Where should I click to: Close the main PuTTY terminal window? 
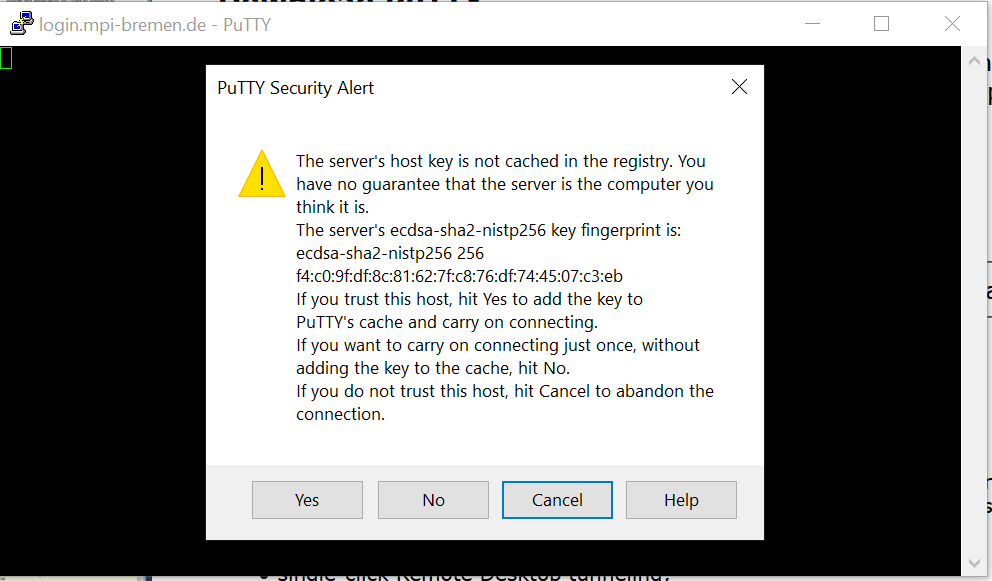point(952,24)
